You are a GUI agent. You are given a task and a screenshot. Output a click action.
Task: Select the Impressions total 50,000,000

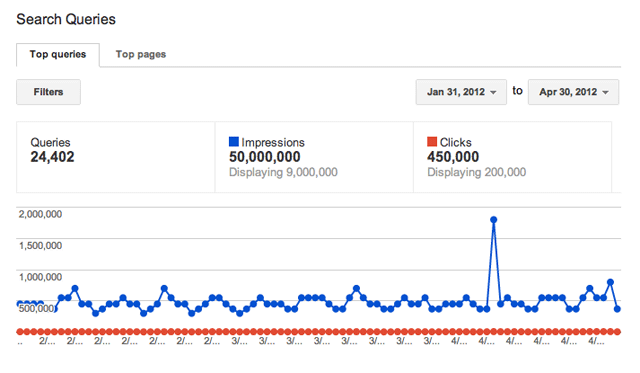pyautogui.click(x=264, y=157)
